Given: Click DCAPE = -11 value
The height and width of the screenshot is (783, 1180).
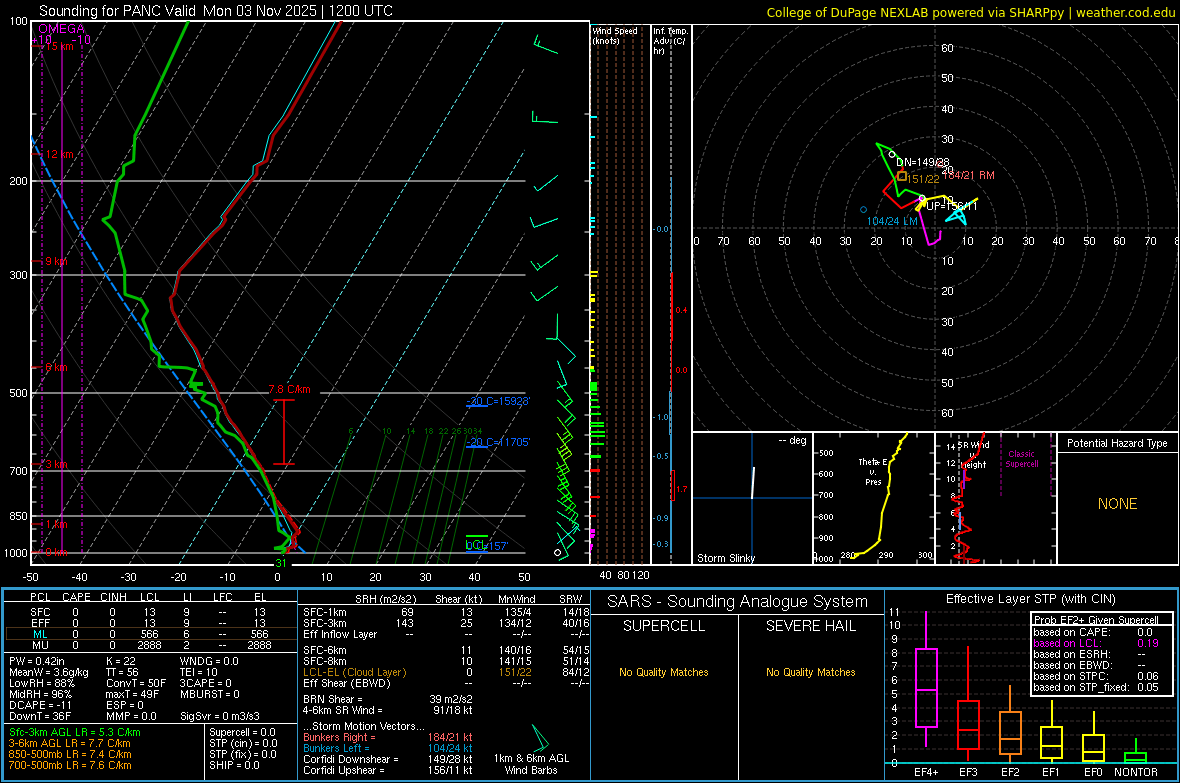Looking at the screenshot, I should [40, 705].
